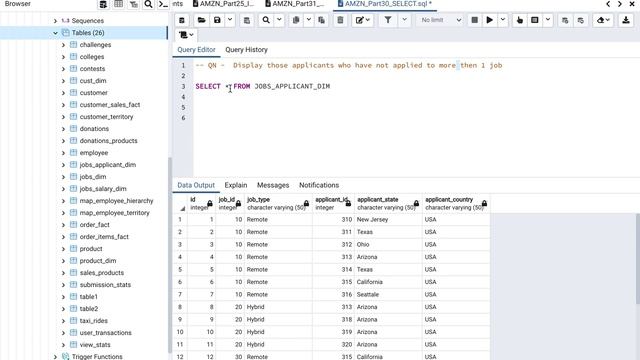
Task: Click the Commit transaction icon
Action: pos(565,20)
